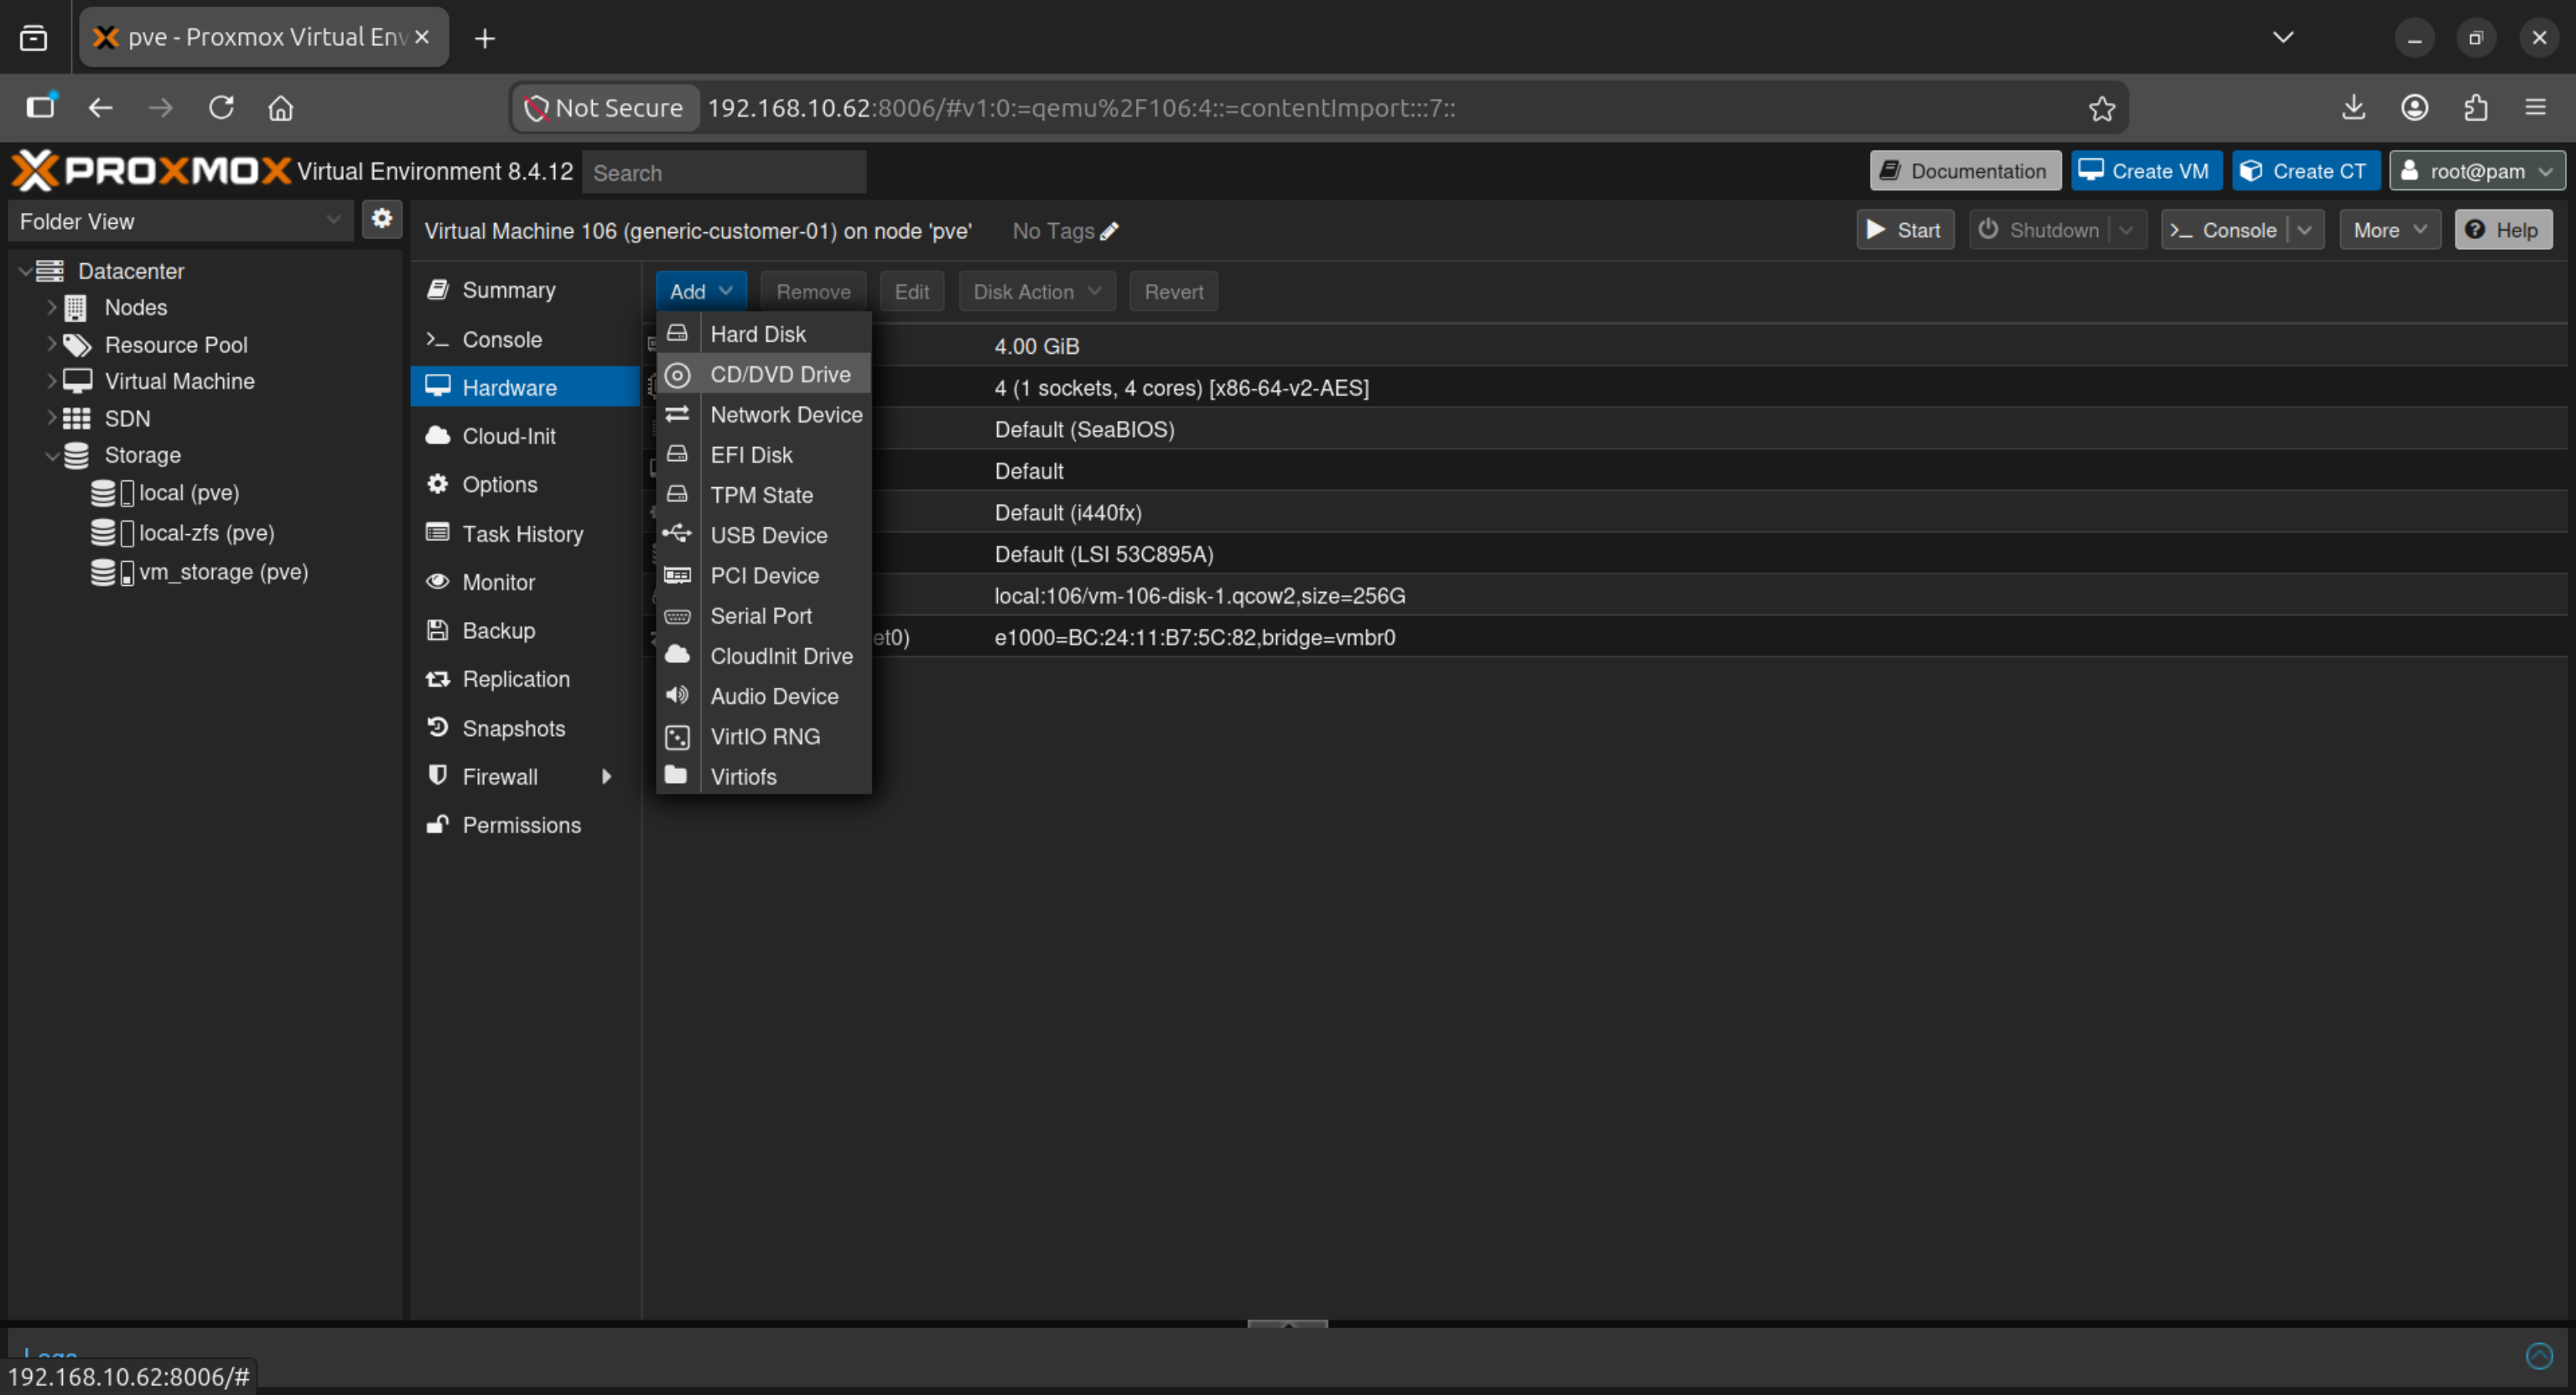Collapse the Storage folder
This screenshot has width=2576, height=1395.
52,455
